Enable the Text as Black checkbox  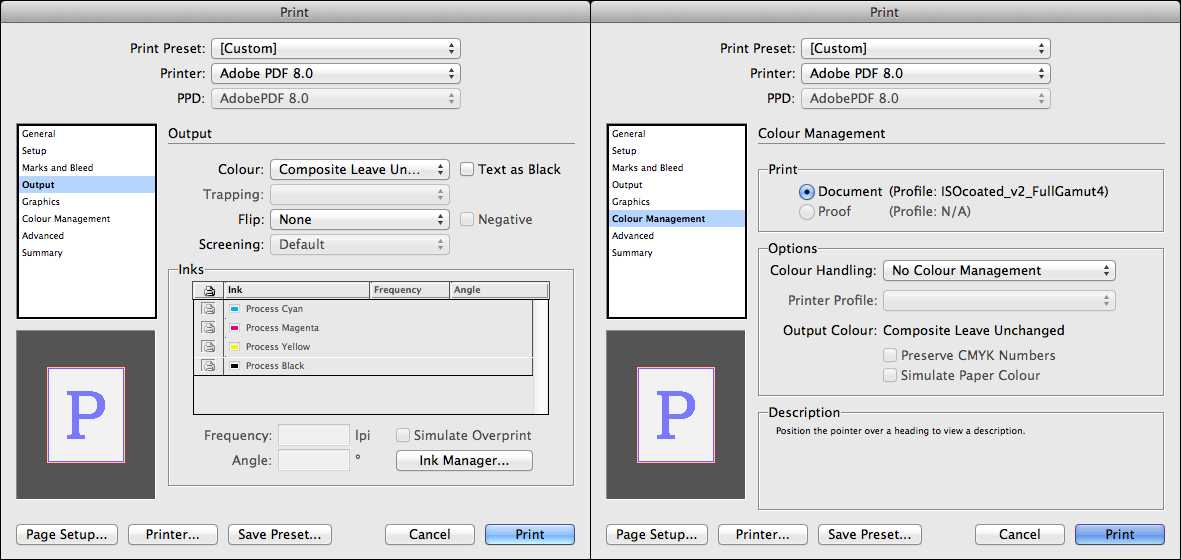[467, 169]
